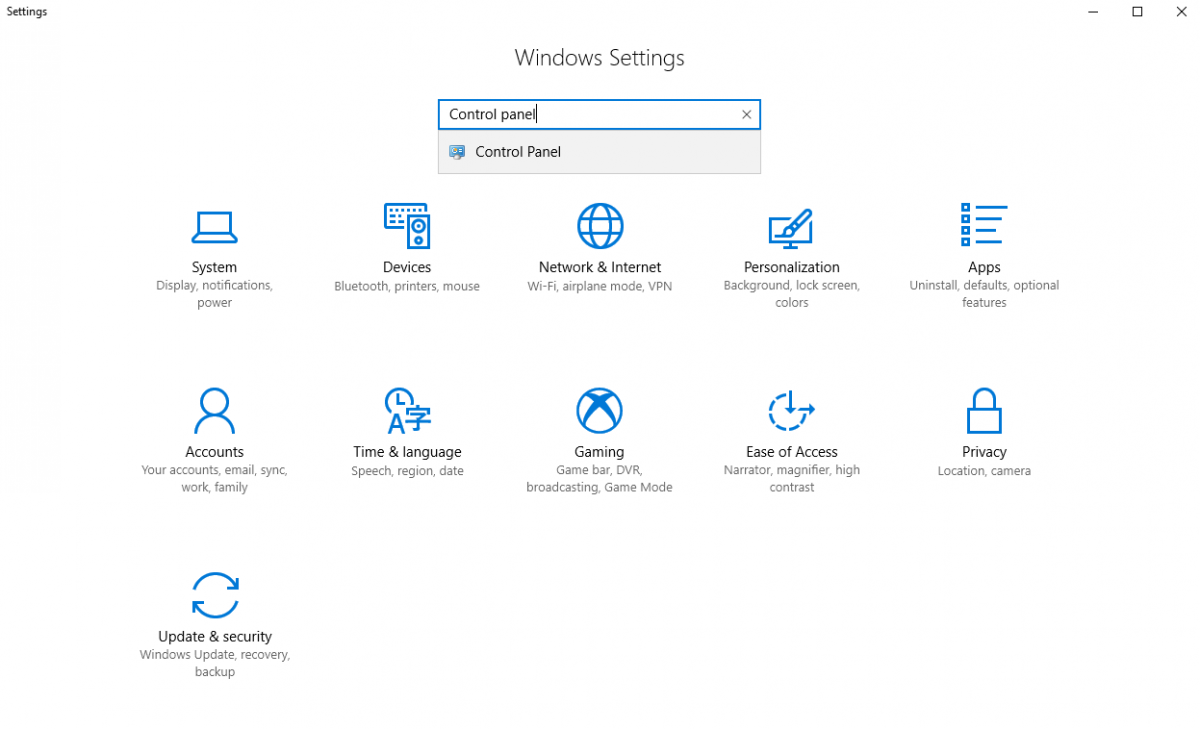Clear the search box with the X

coord(746,114)
